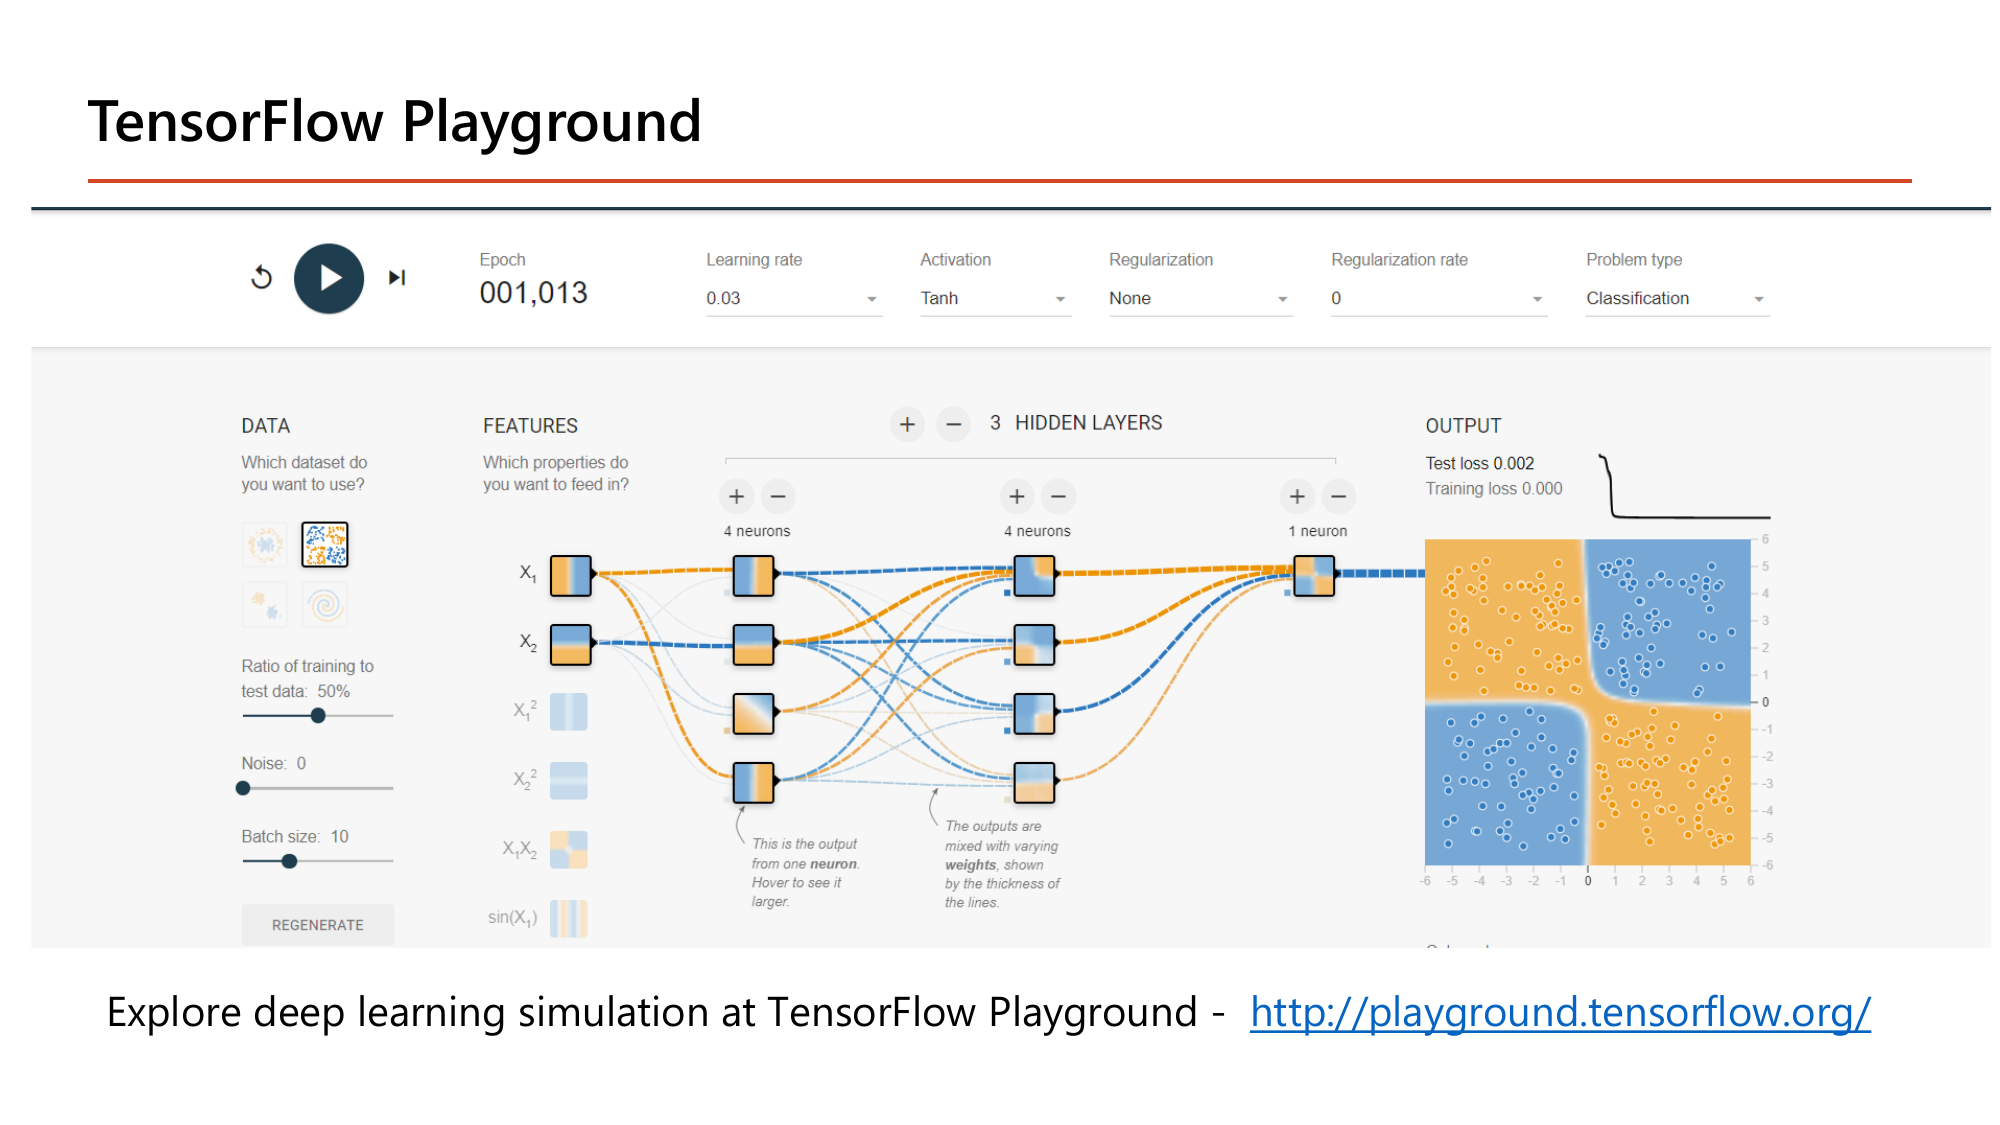Add neuron to third hidden layer
Viewport: 2000px width, 1125px height.
[1297, 496]
